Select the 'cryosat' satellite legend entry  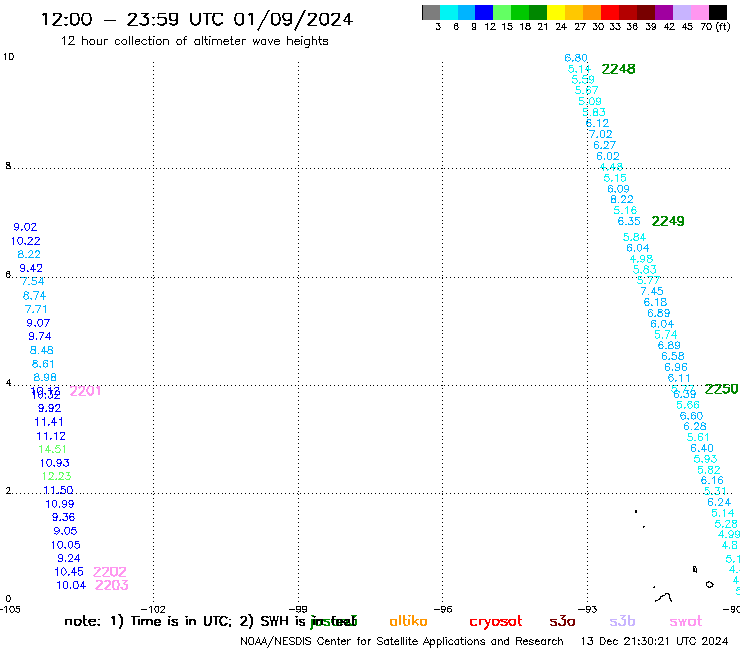click(x=496, y=622)
